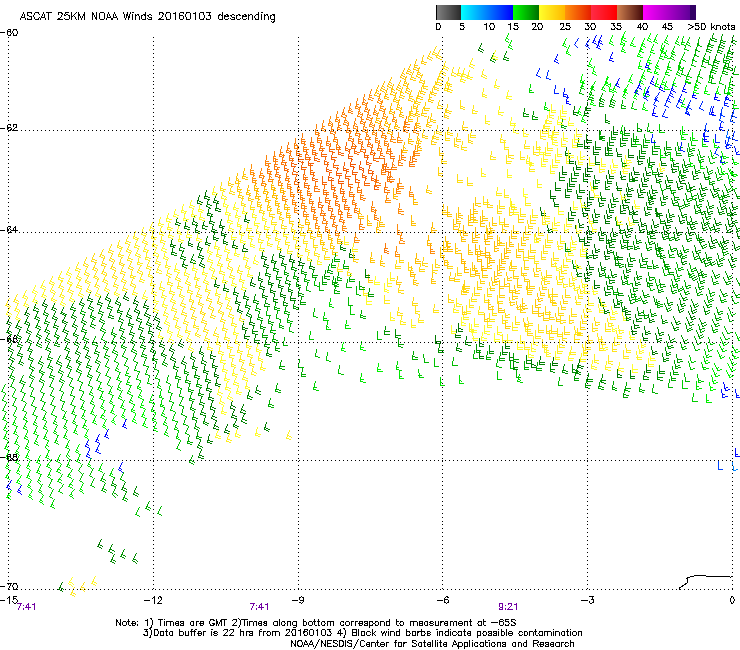
Task: Pick the orange 25–30 knots legend segment
Action: click(x=578, y=12)
